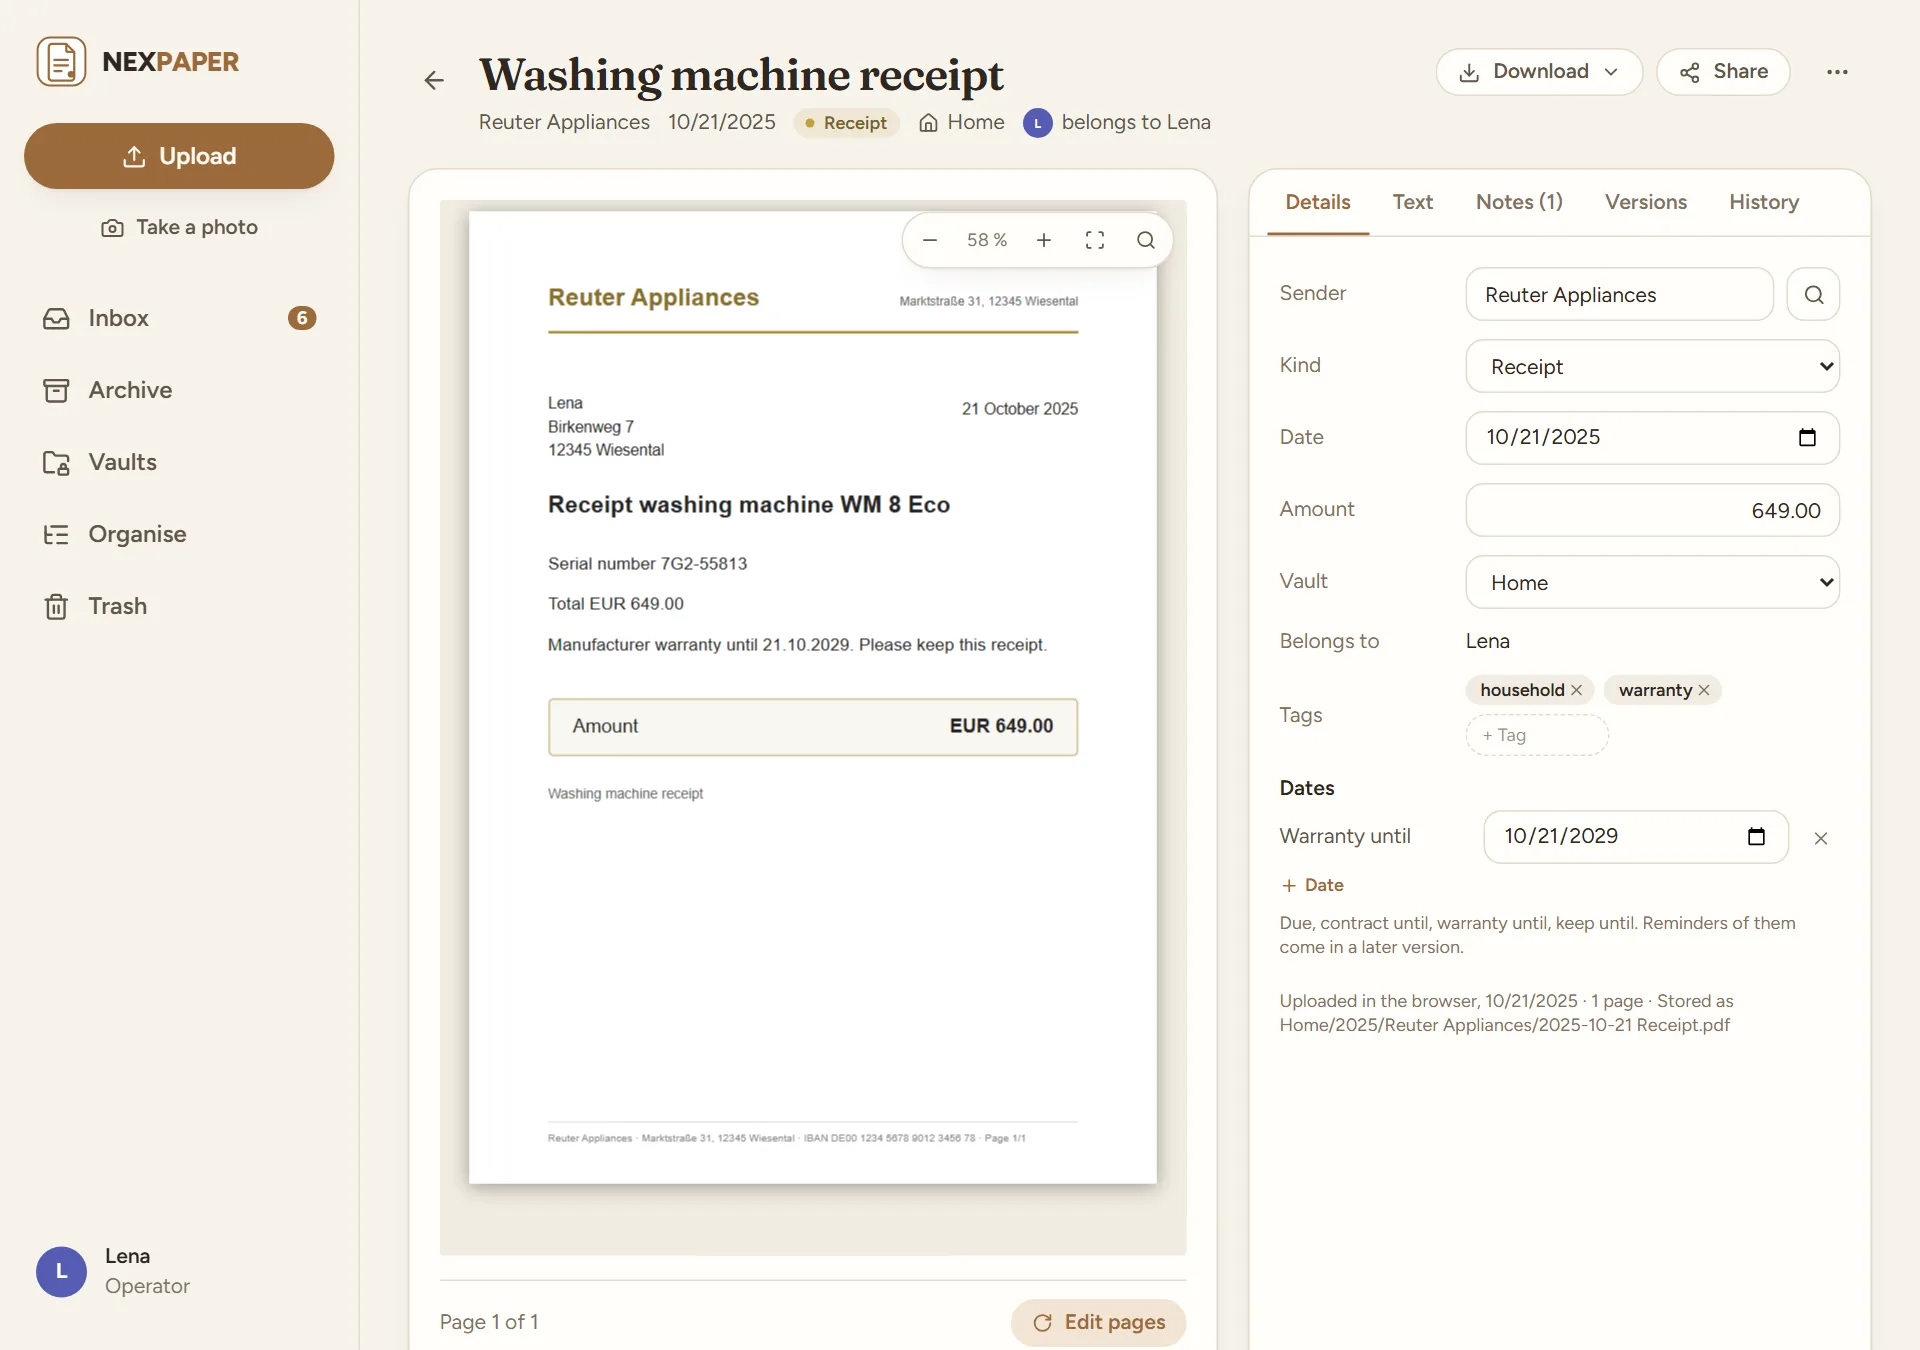The height and width of the screenshot is (1350, 1920).
Task: Open the Vaults section
Action: (x=179, y=462)
